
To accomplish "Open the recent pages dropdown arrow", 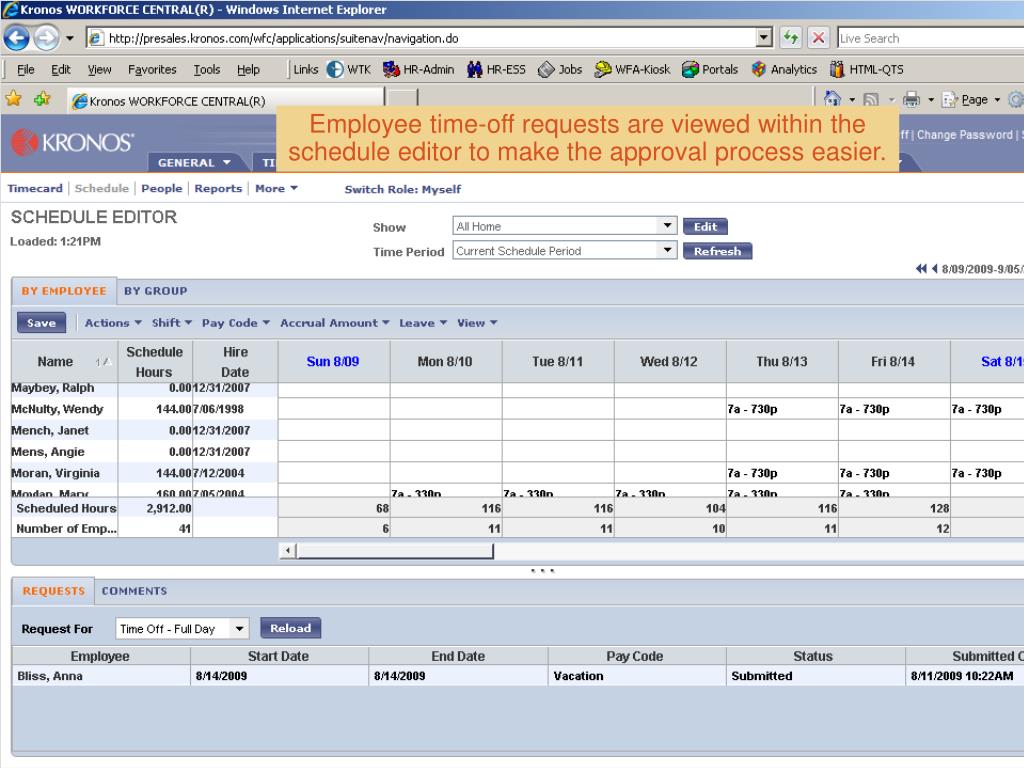I will [70, 39].
